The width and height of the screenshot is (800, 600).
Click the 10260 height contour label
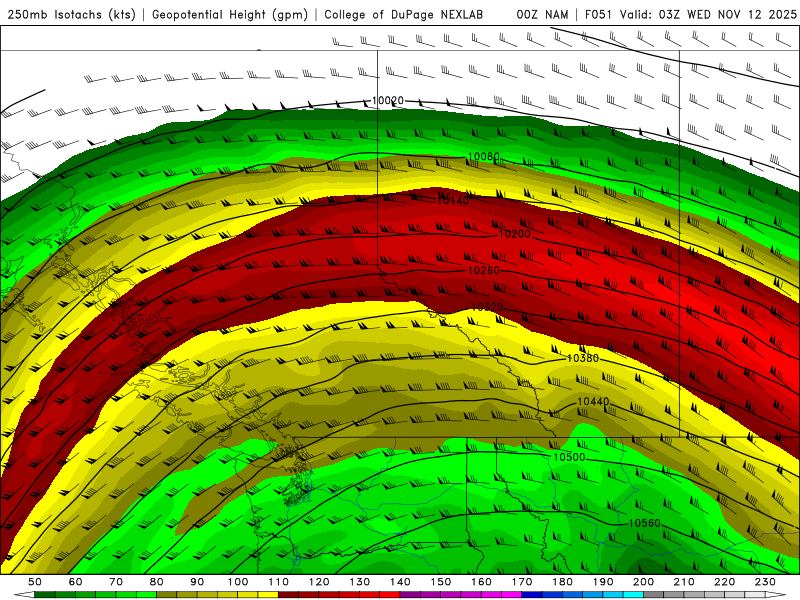click(484, 270)
